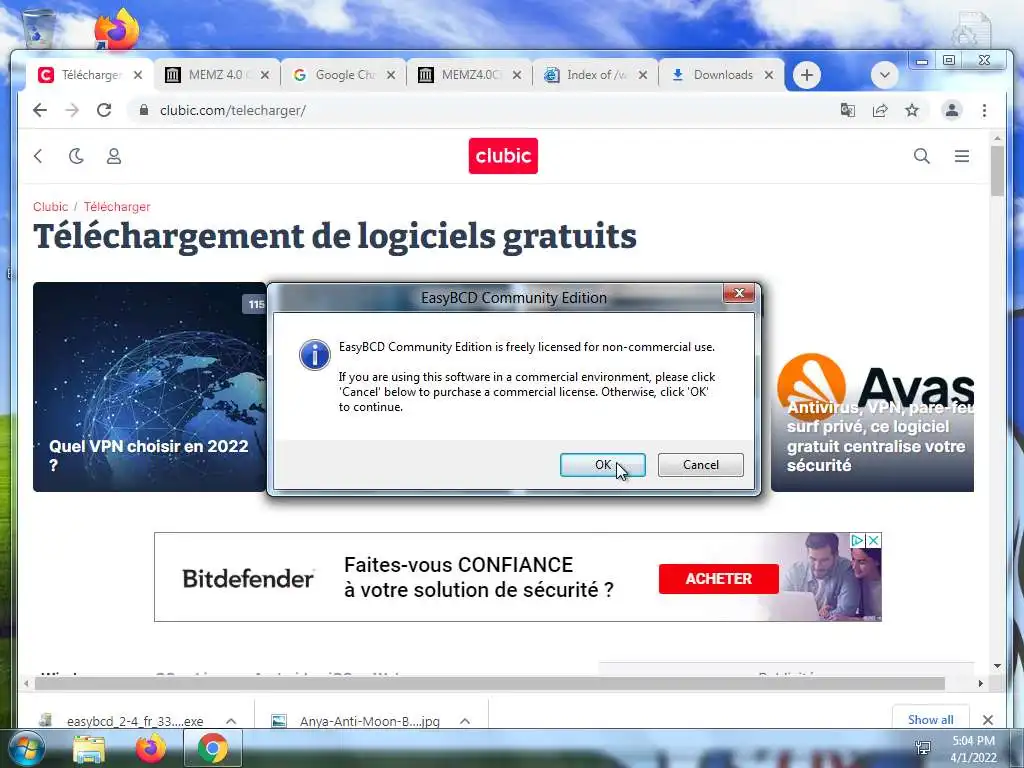Click the Clubic back chevron
The width and height of the screenshot is (1024, 768).
point(39,156)
